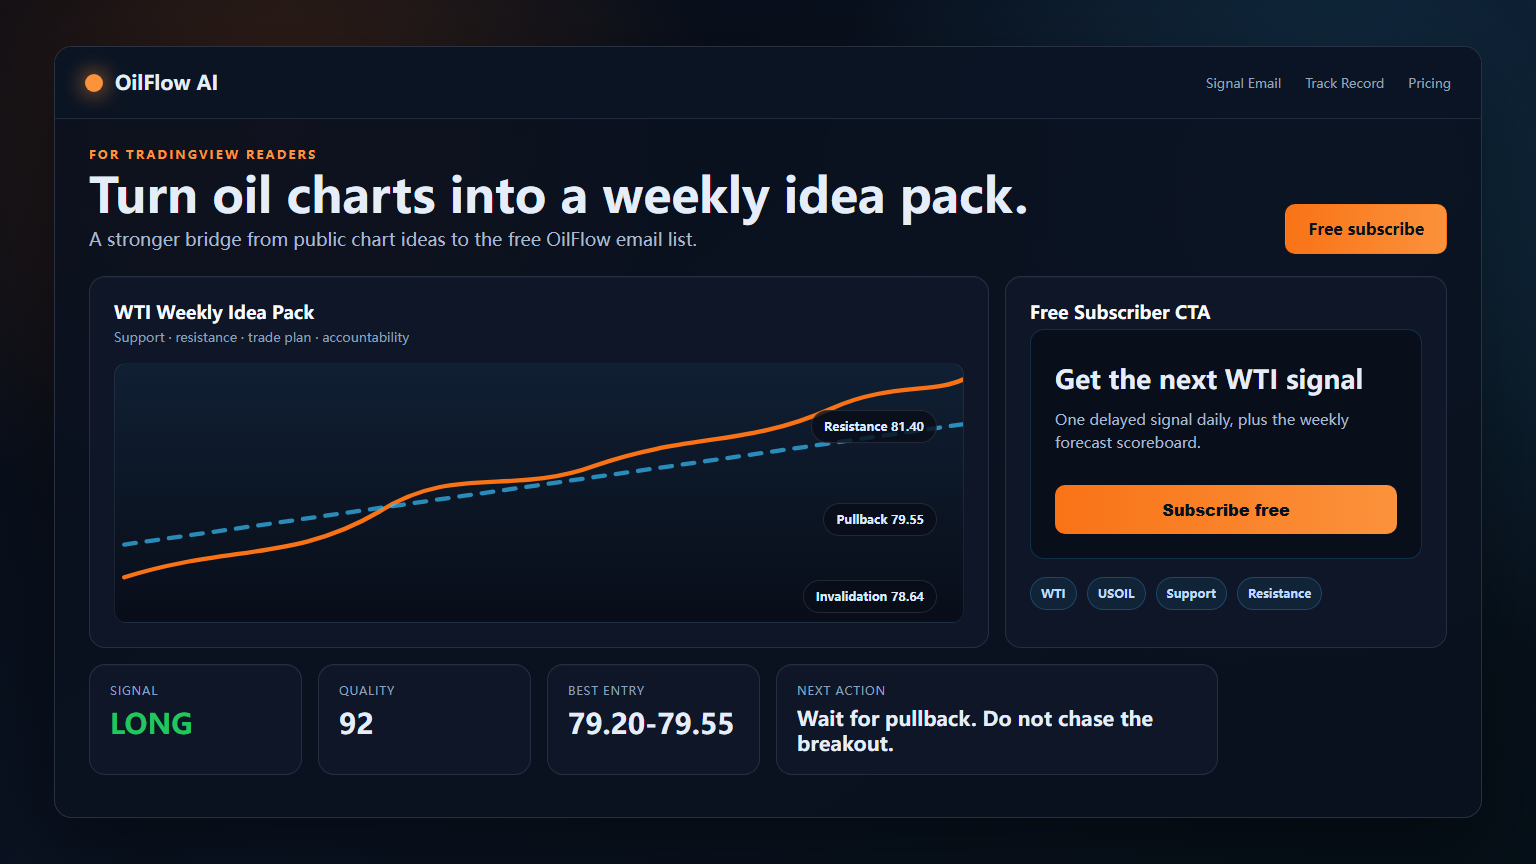
Task: Select the Support tag chip
Action: tap(1191, 593)
